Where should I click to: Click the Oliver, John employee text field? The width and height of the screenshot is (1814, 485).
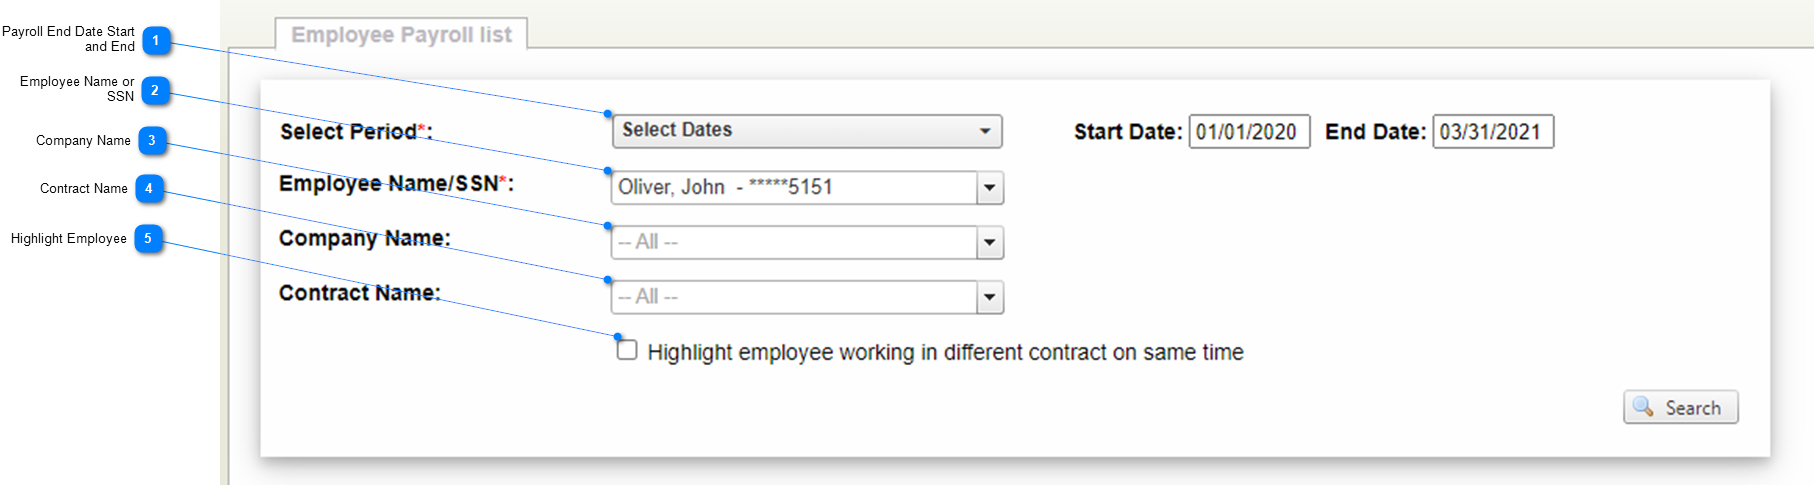pyautogui.click(x=794, y=187)
